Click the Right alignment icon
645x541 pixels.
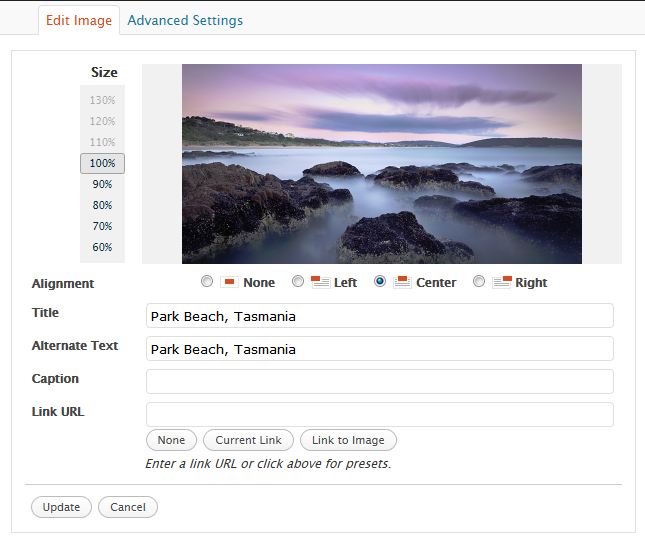(x=501, y=282)
